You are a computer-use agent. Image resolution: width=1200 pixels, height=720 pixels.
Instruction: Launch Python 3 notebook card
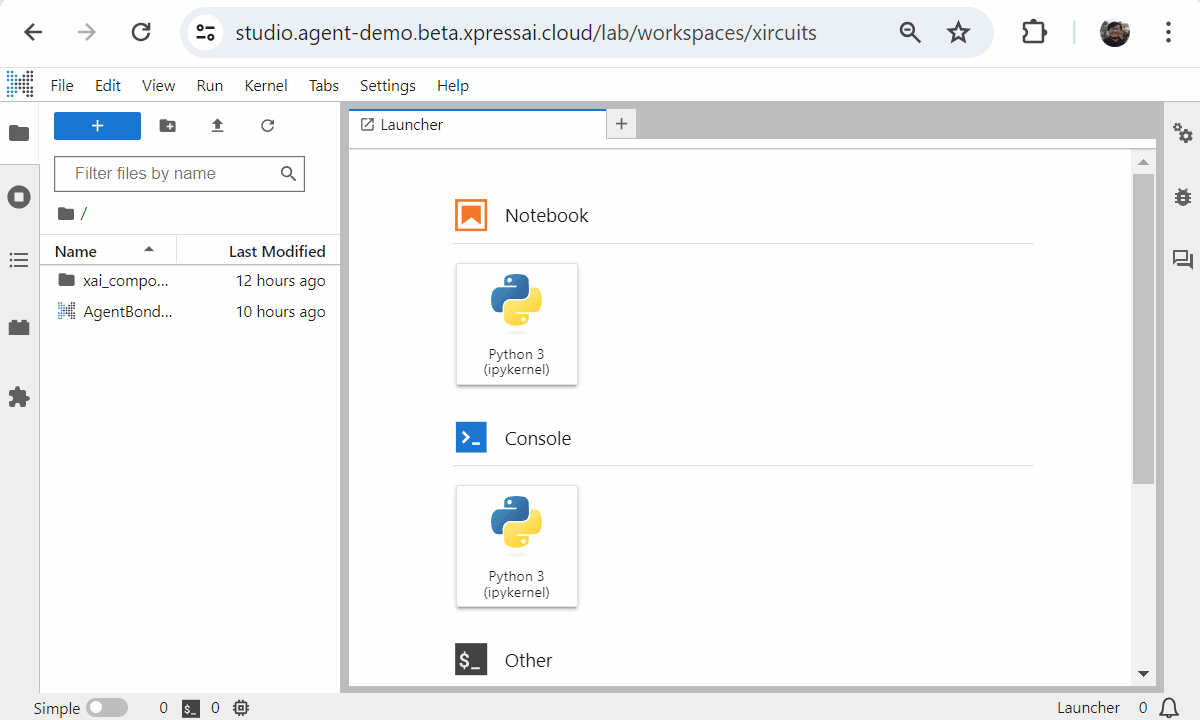517,324
